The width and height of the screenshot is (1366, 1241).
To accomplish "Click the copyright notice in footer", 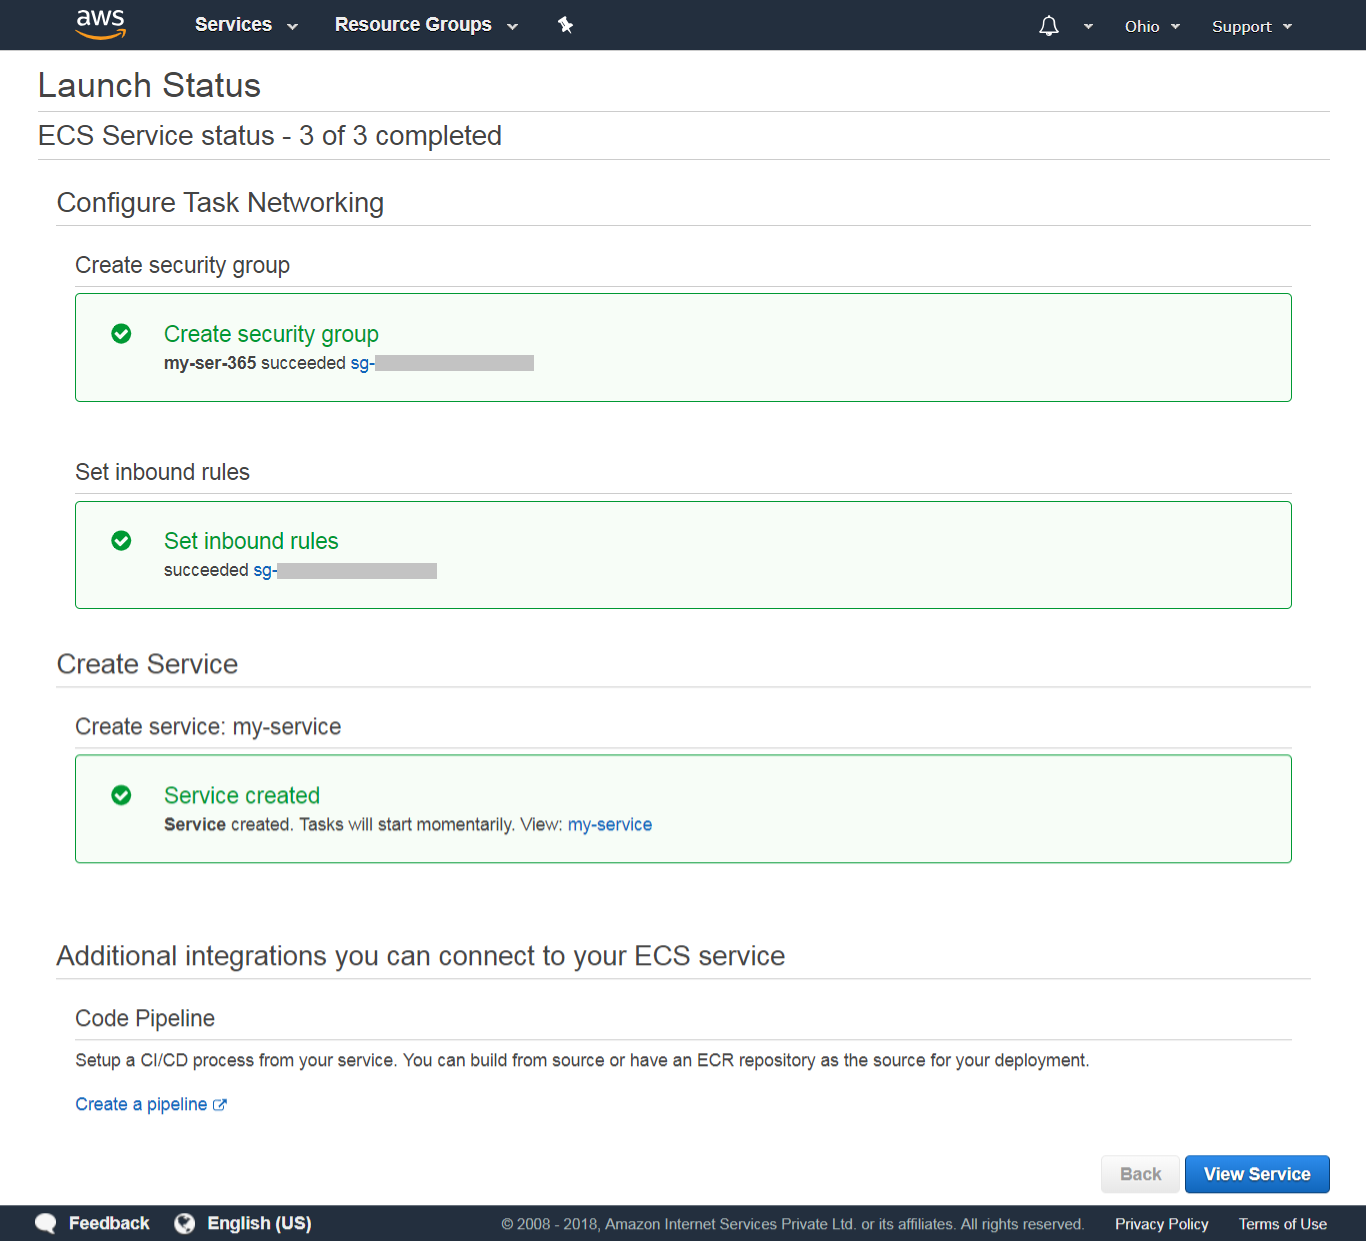I will 793,1224.
